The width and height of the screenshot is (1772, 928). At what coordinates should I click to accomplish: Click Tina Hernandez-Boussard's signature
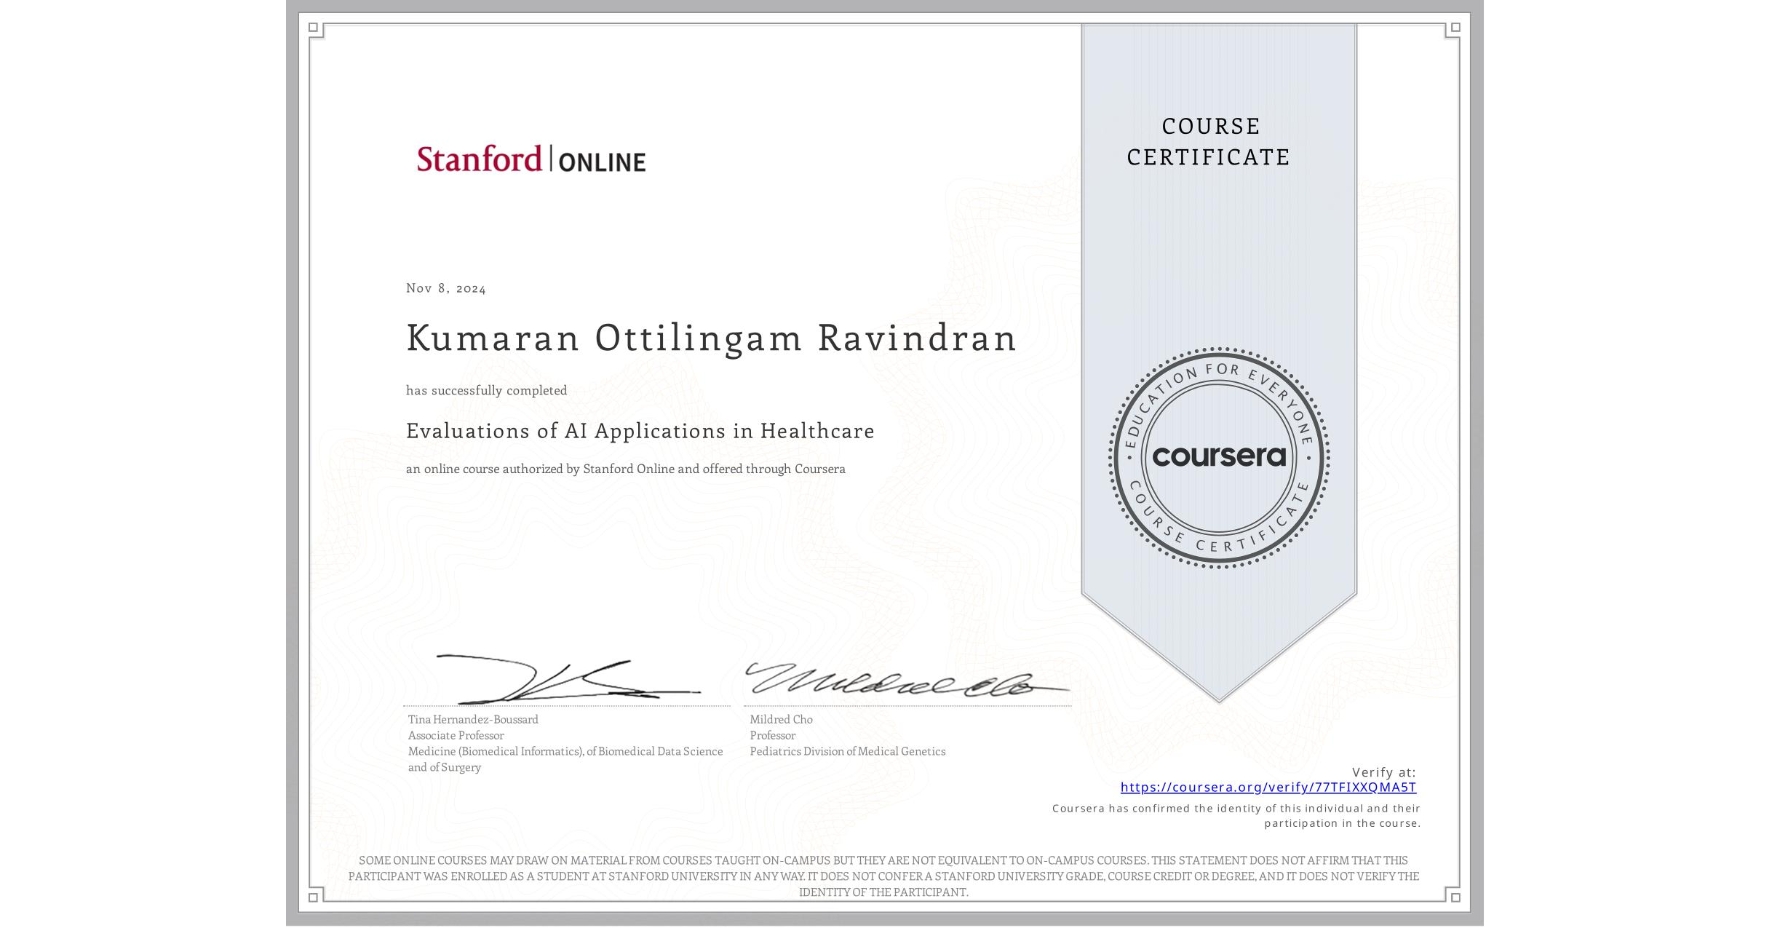[x=568, y=680]
